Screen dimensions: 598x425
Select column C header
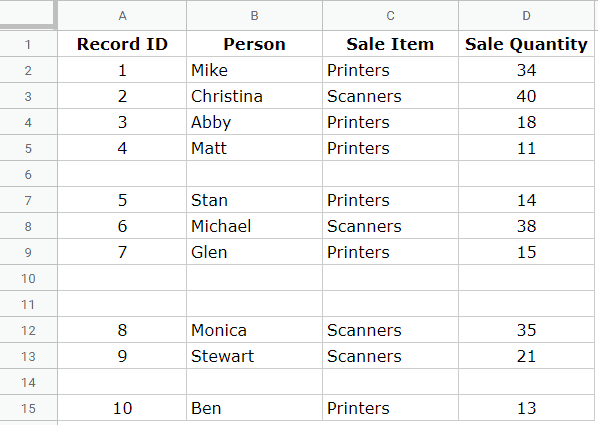click(x=390, y=15)
